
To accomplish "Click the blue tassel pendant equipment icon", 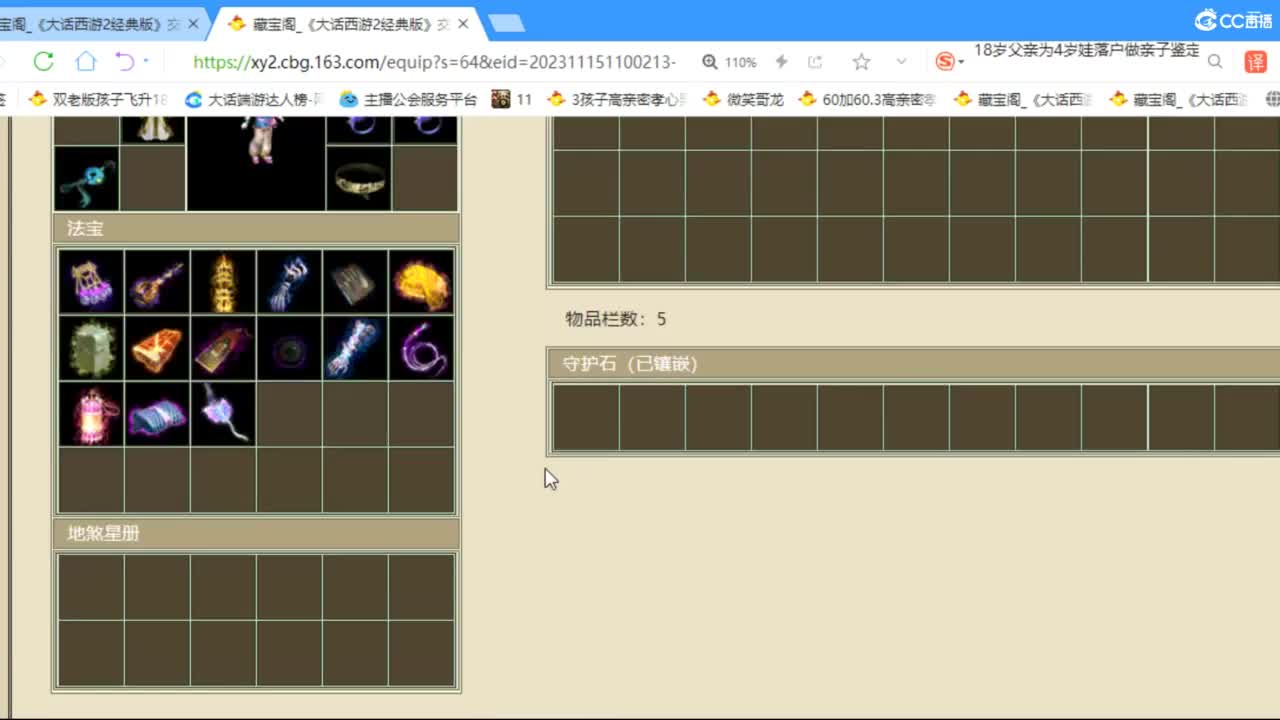I will point(87,178).
